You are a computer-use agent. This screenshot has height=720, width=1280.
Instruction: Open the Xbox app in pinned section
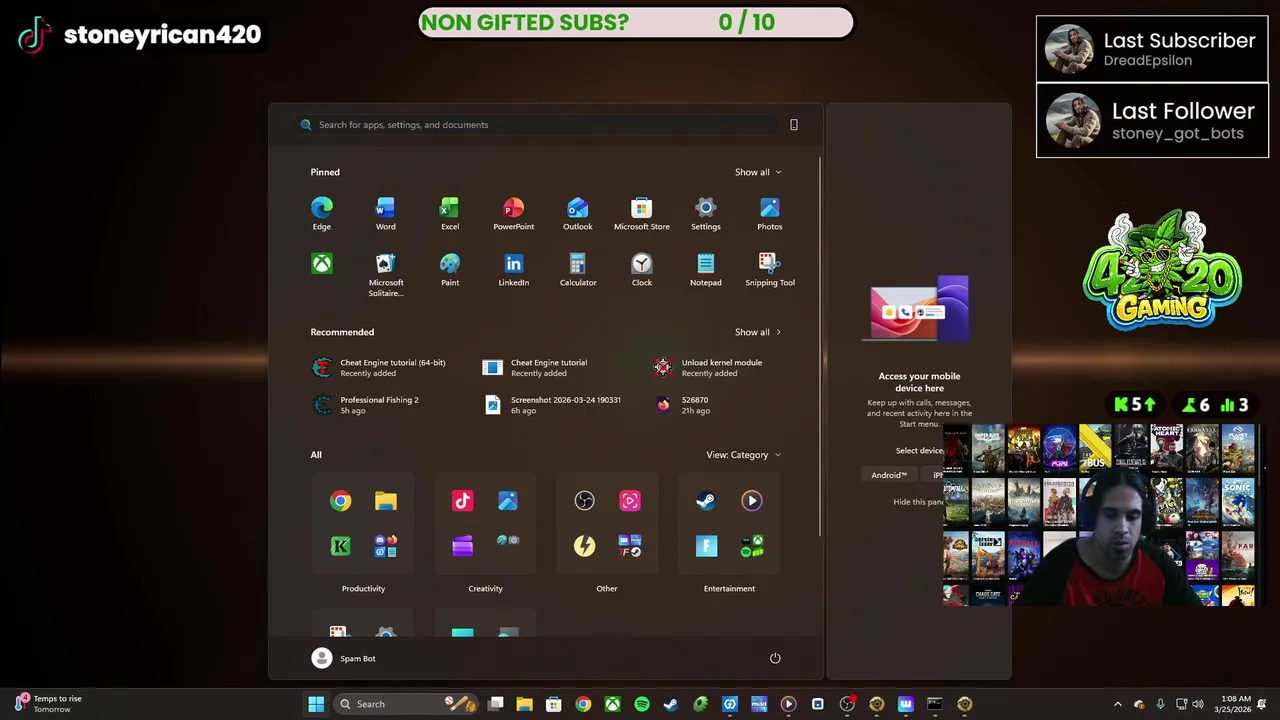(321, 264)
